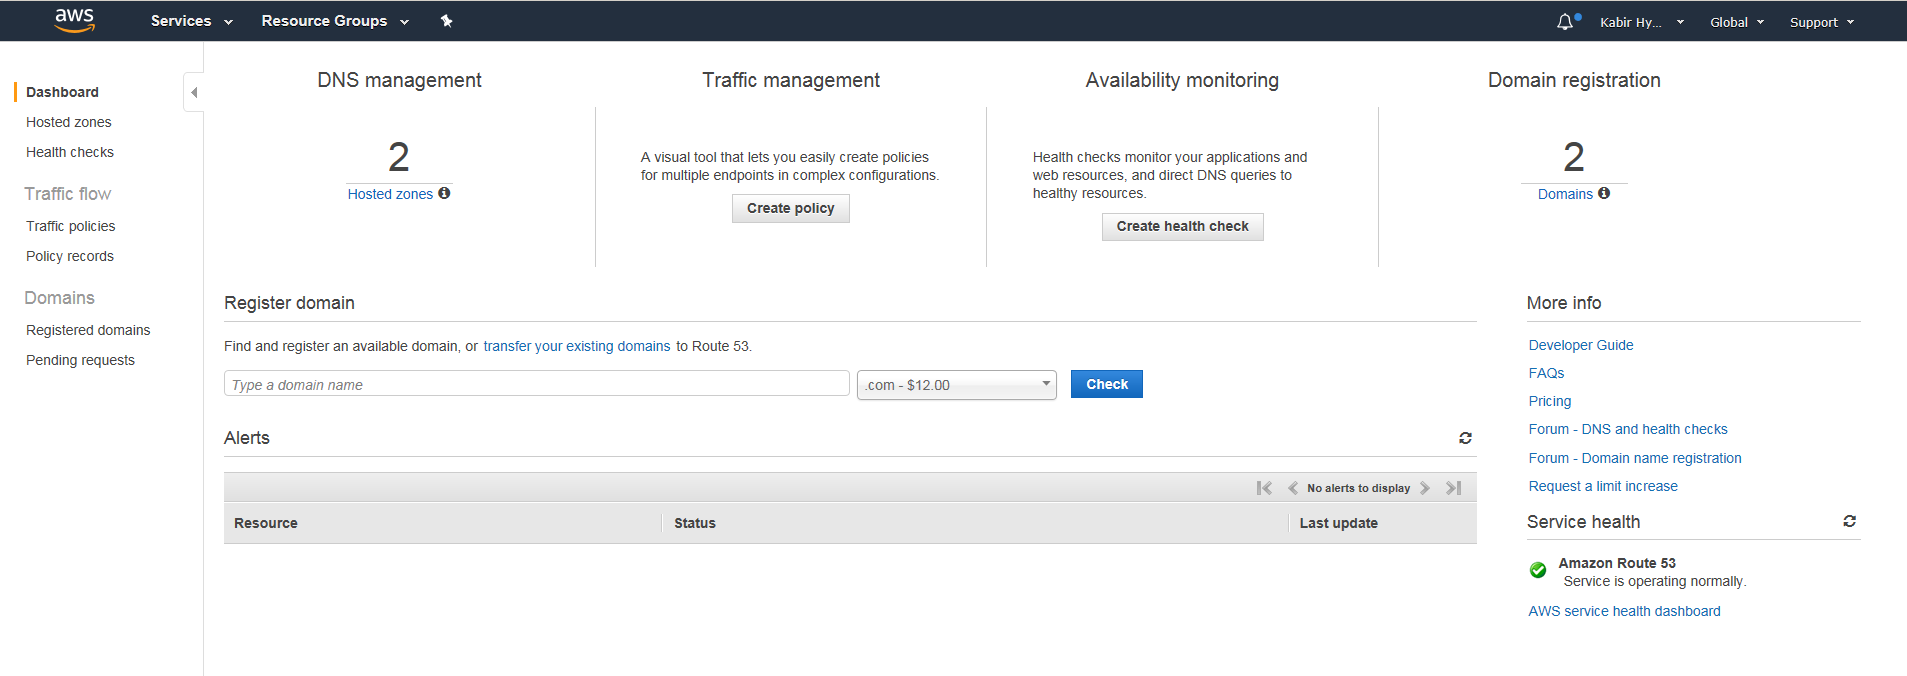Click 'No alerts to display' text

[x=1358, y=488]
